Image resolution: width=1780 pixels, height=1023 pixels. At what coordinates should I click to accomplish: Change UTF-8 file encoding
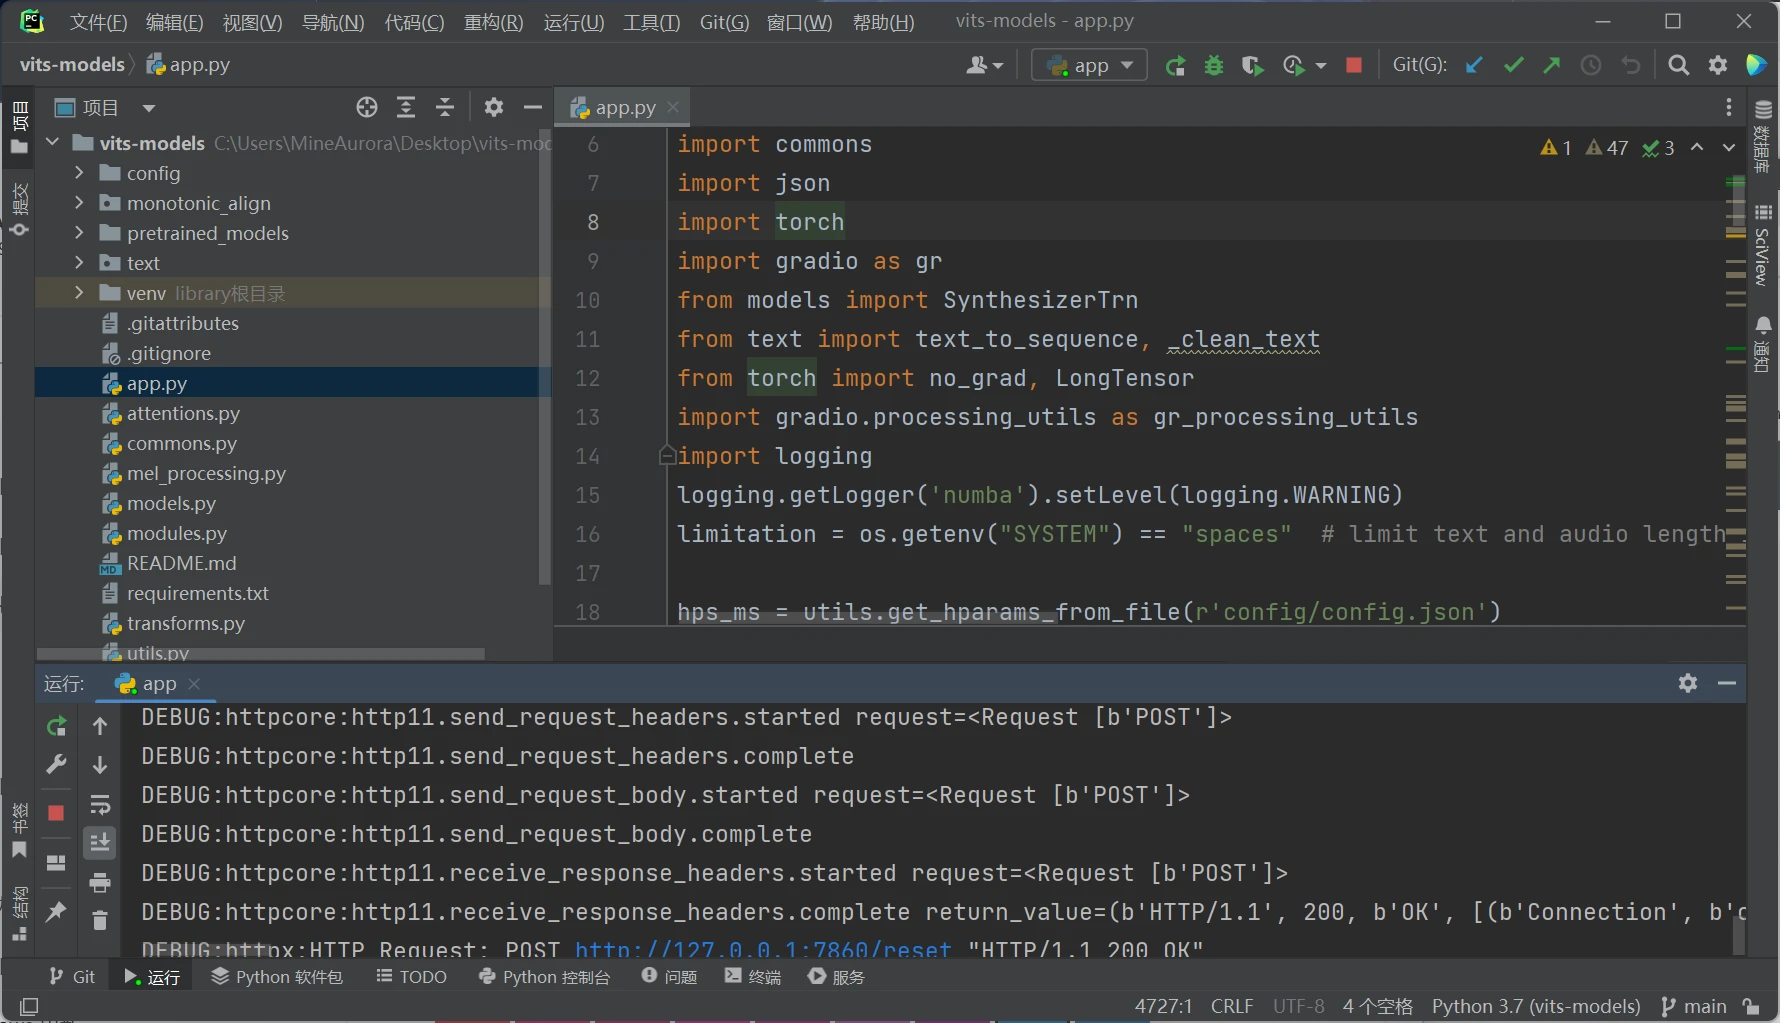point(1298,1006)
